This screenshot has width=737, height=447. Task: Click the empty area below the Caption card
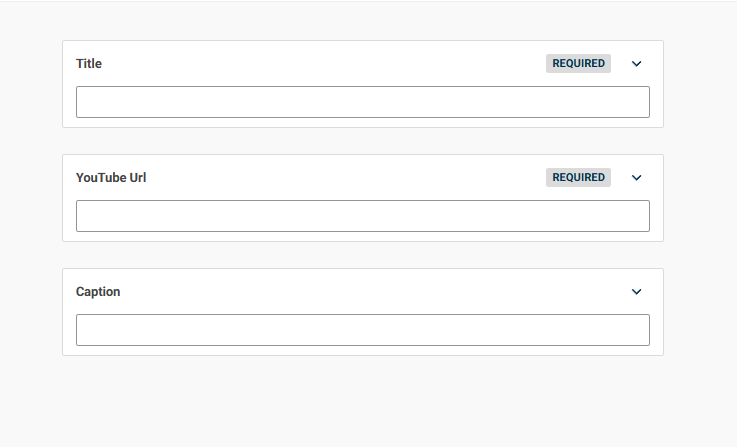(363, 401)
